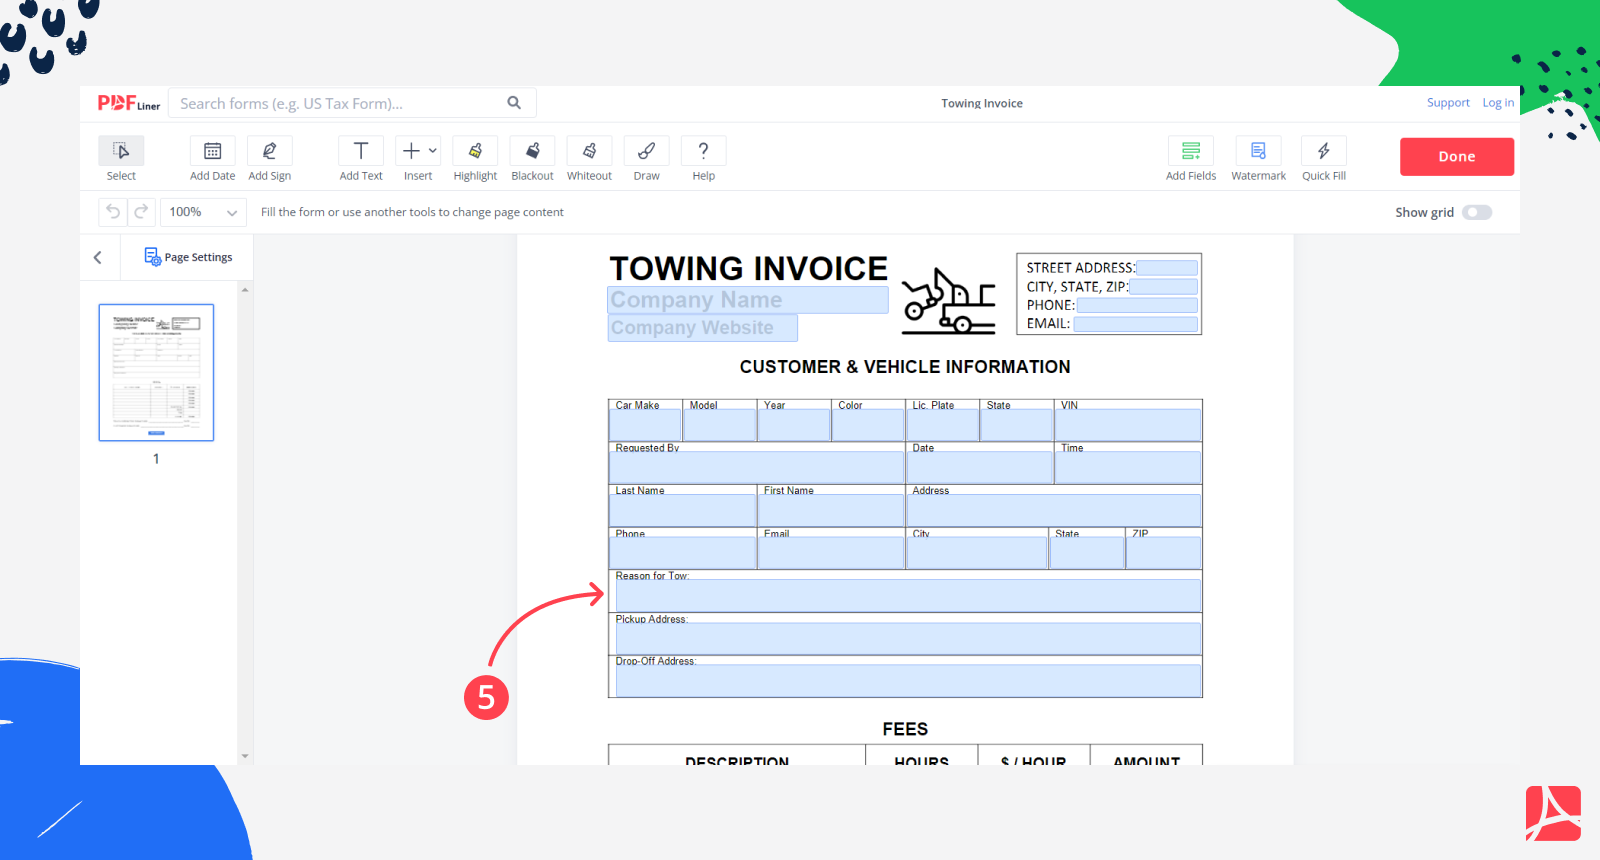This screenshot has width=1600, height=860.
Task: Click the Drop-Off Address field
Action: [908, 681]
